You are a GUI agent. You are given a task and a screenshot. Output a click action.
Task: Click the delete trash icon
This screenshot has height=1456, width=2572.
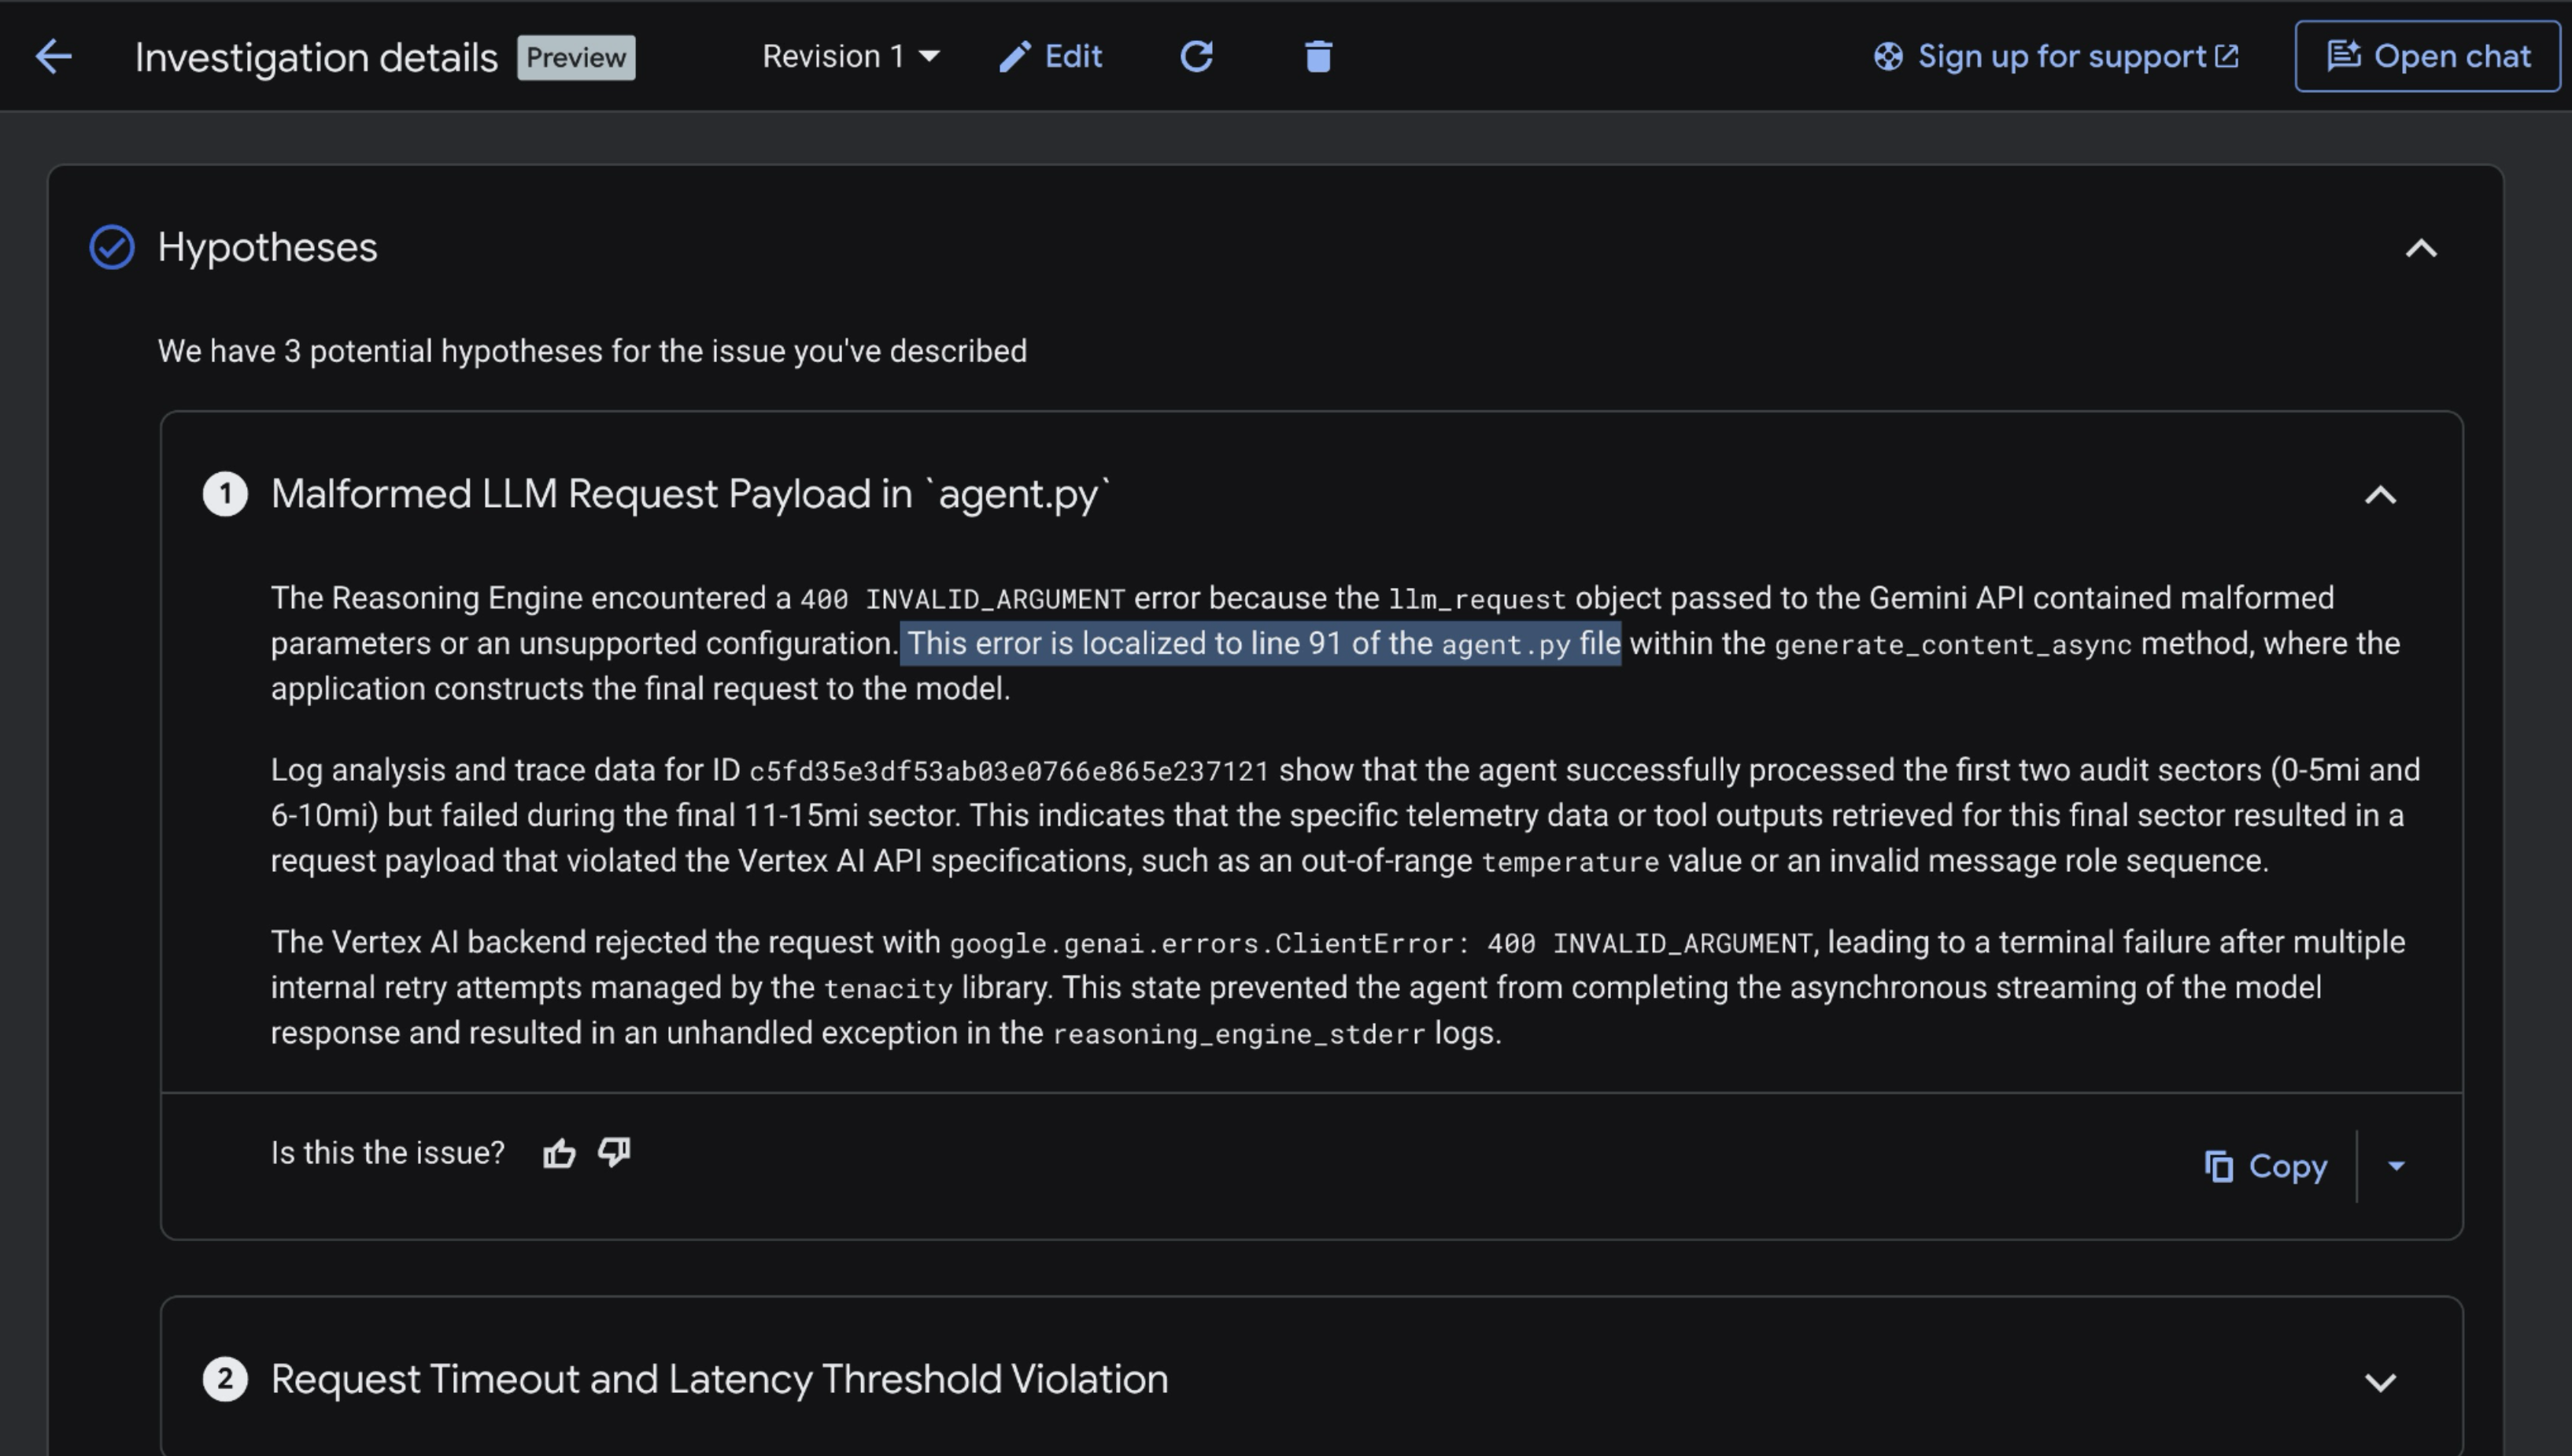click(x=1318, y=56)
